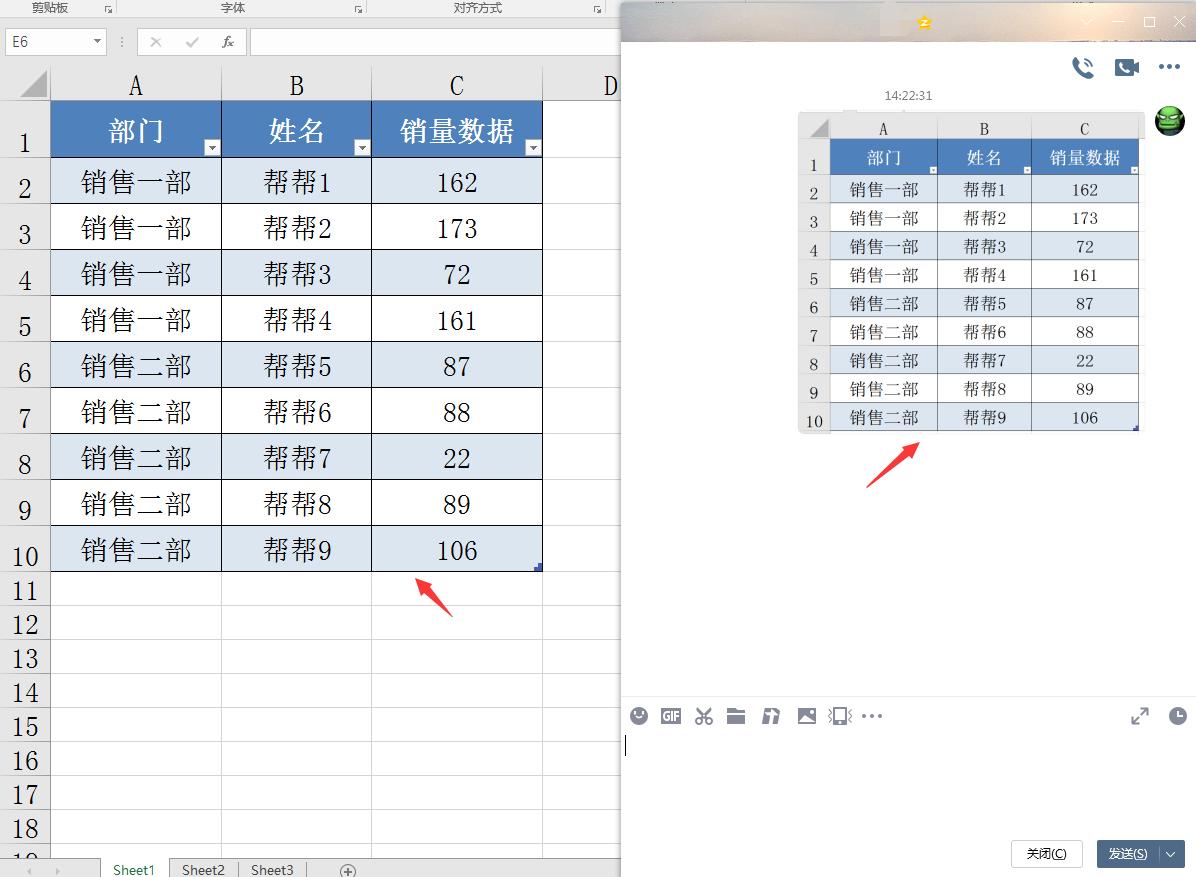
Task: Select the scissors screenshot tool
Action: (704, 716)
